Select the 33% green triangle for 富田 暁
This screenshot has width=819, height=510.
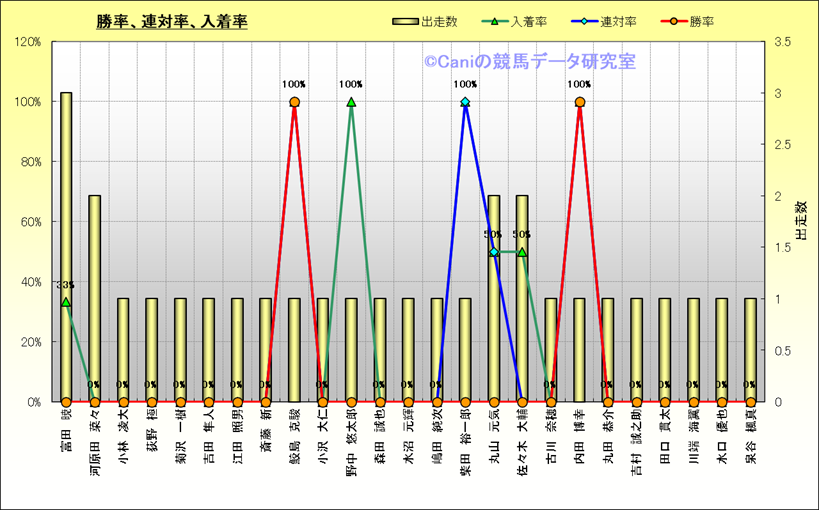tap(66, 302)
